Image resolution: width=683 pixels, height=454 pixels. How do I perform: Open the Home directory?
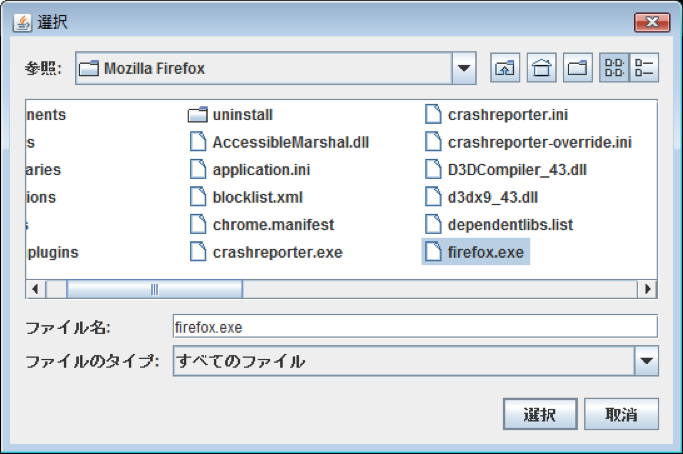541,68
